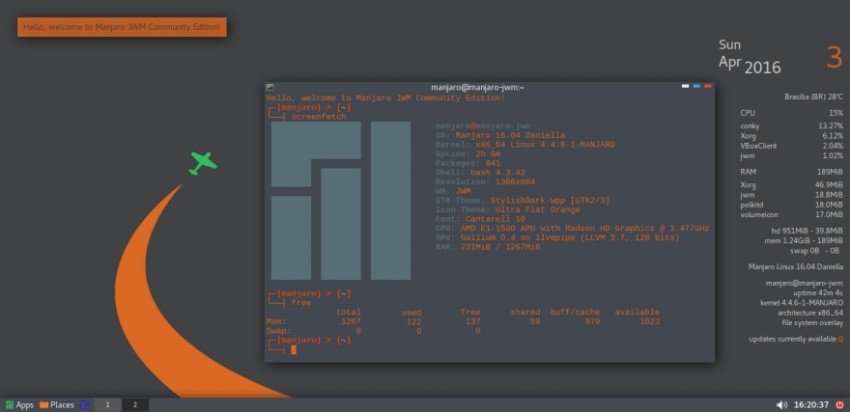This screenshot has width=850, height=412.
Task: Click the 'architecture x86_64' conky line
Action: [x=810, y=313]
